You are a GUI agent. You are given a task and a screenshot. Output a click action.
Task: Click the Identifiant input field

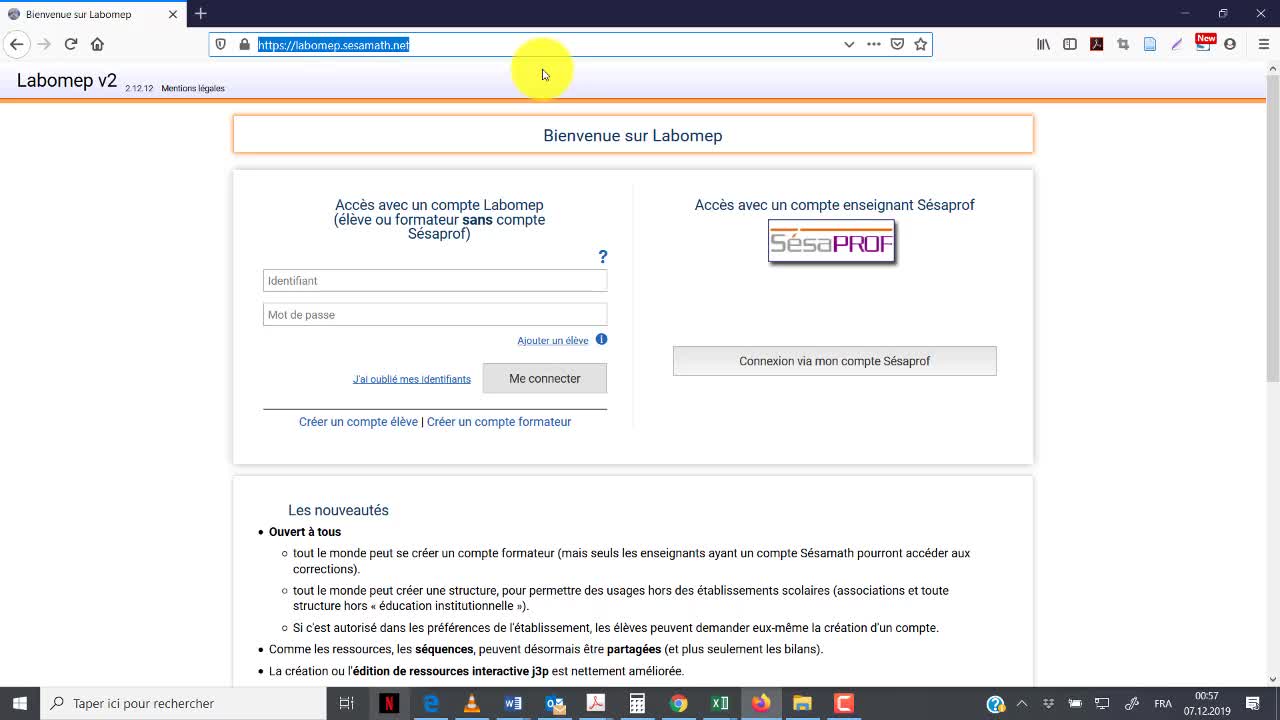coord(434,281)
